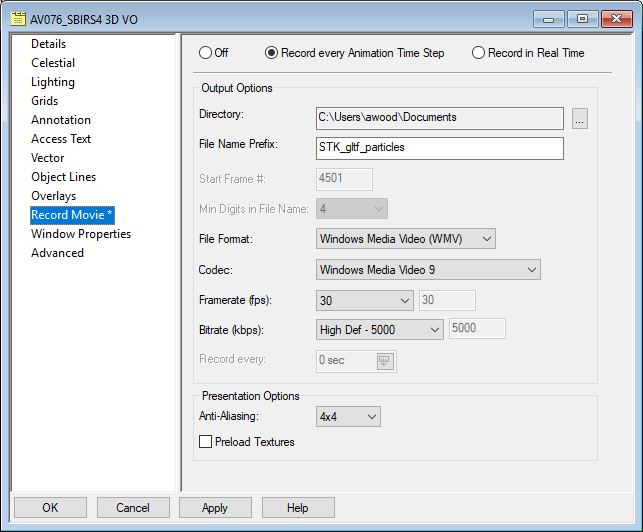Open the Framerate fps dropdown

click(364, 301)
